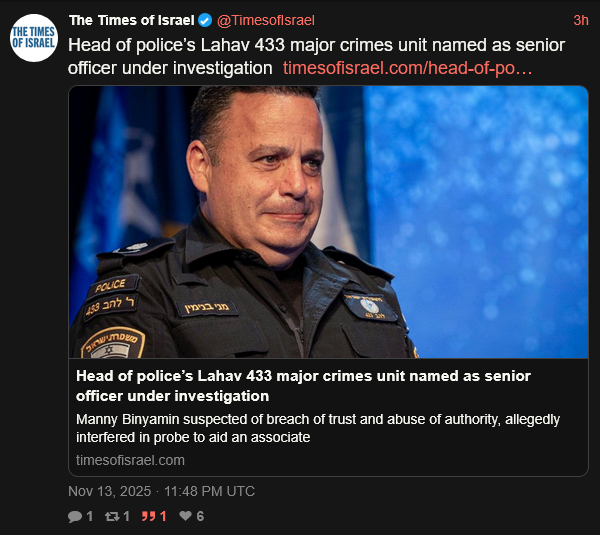Click "The Times of Israel" display name
Image resolution: width=600 pixels, height=535 pixels.
[x=131, y=20]
